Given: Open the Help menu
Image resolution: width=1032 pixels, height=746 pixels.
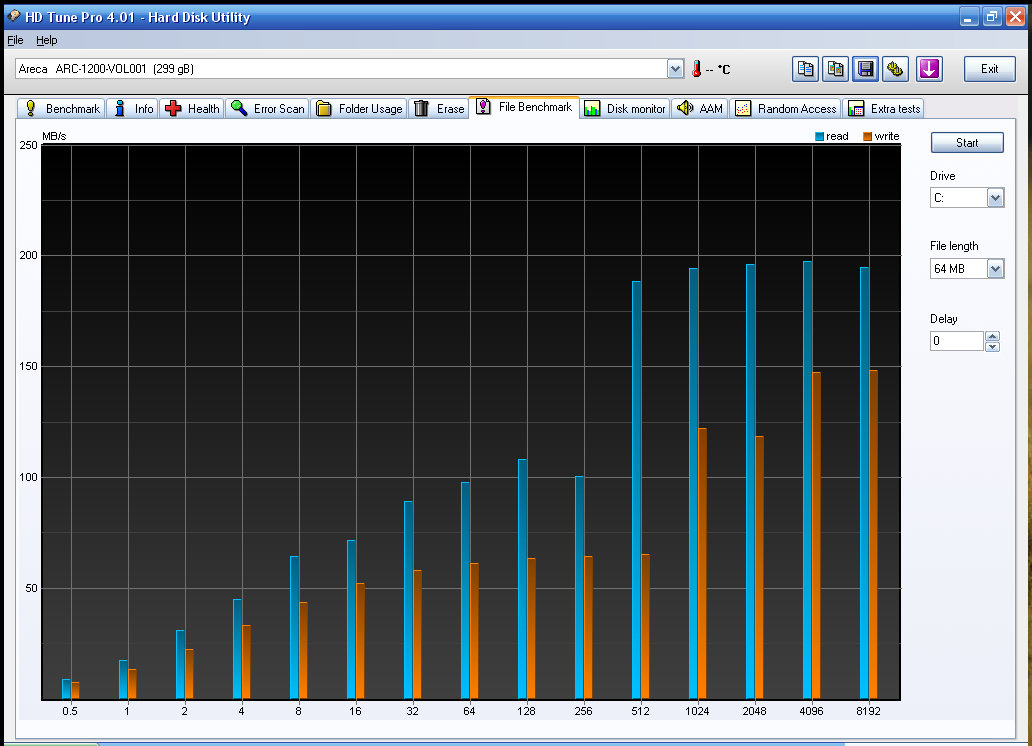Looking at the screenshot, I should click(47, 40).
